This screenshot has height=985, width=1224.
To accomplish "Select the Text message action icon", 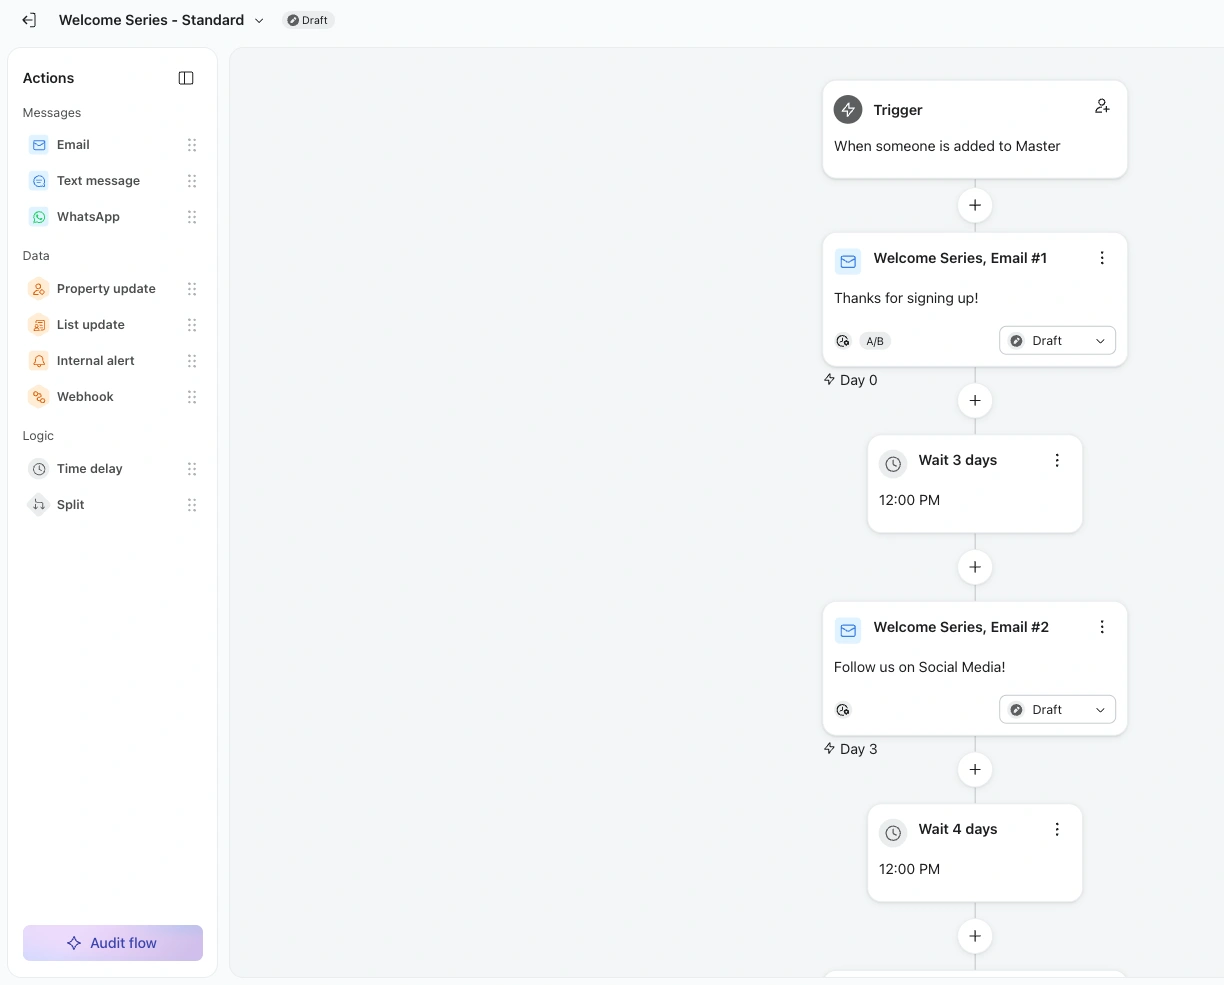I will (39, 181).
